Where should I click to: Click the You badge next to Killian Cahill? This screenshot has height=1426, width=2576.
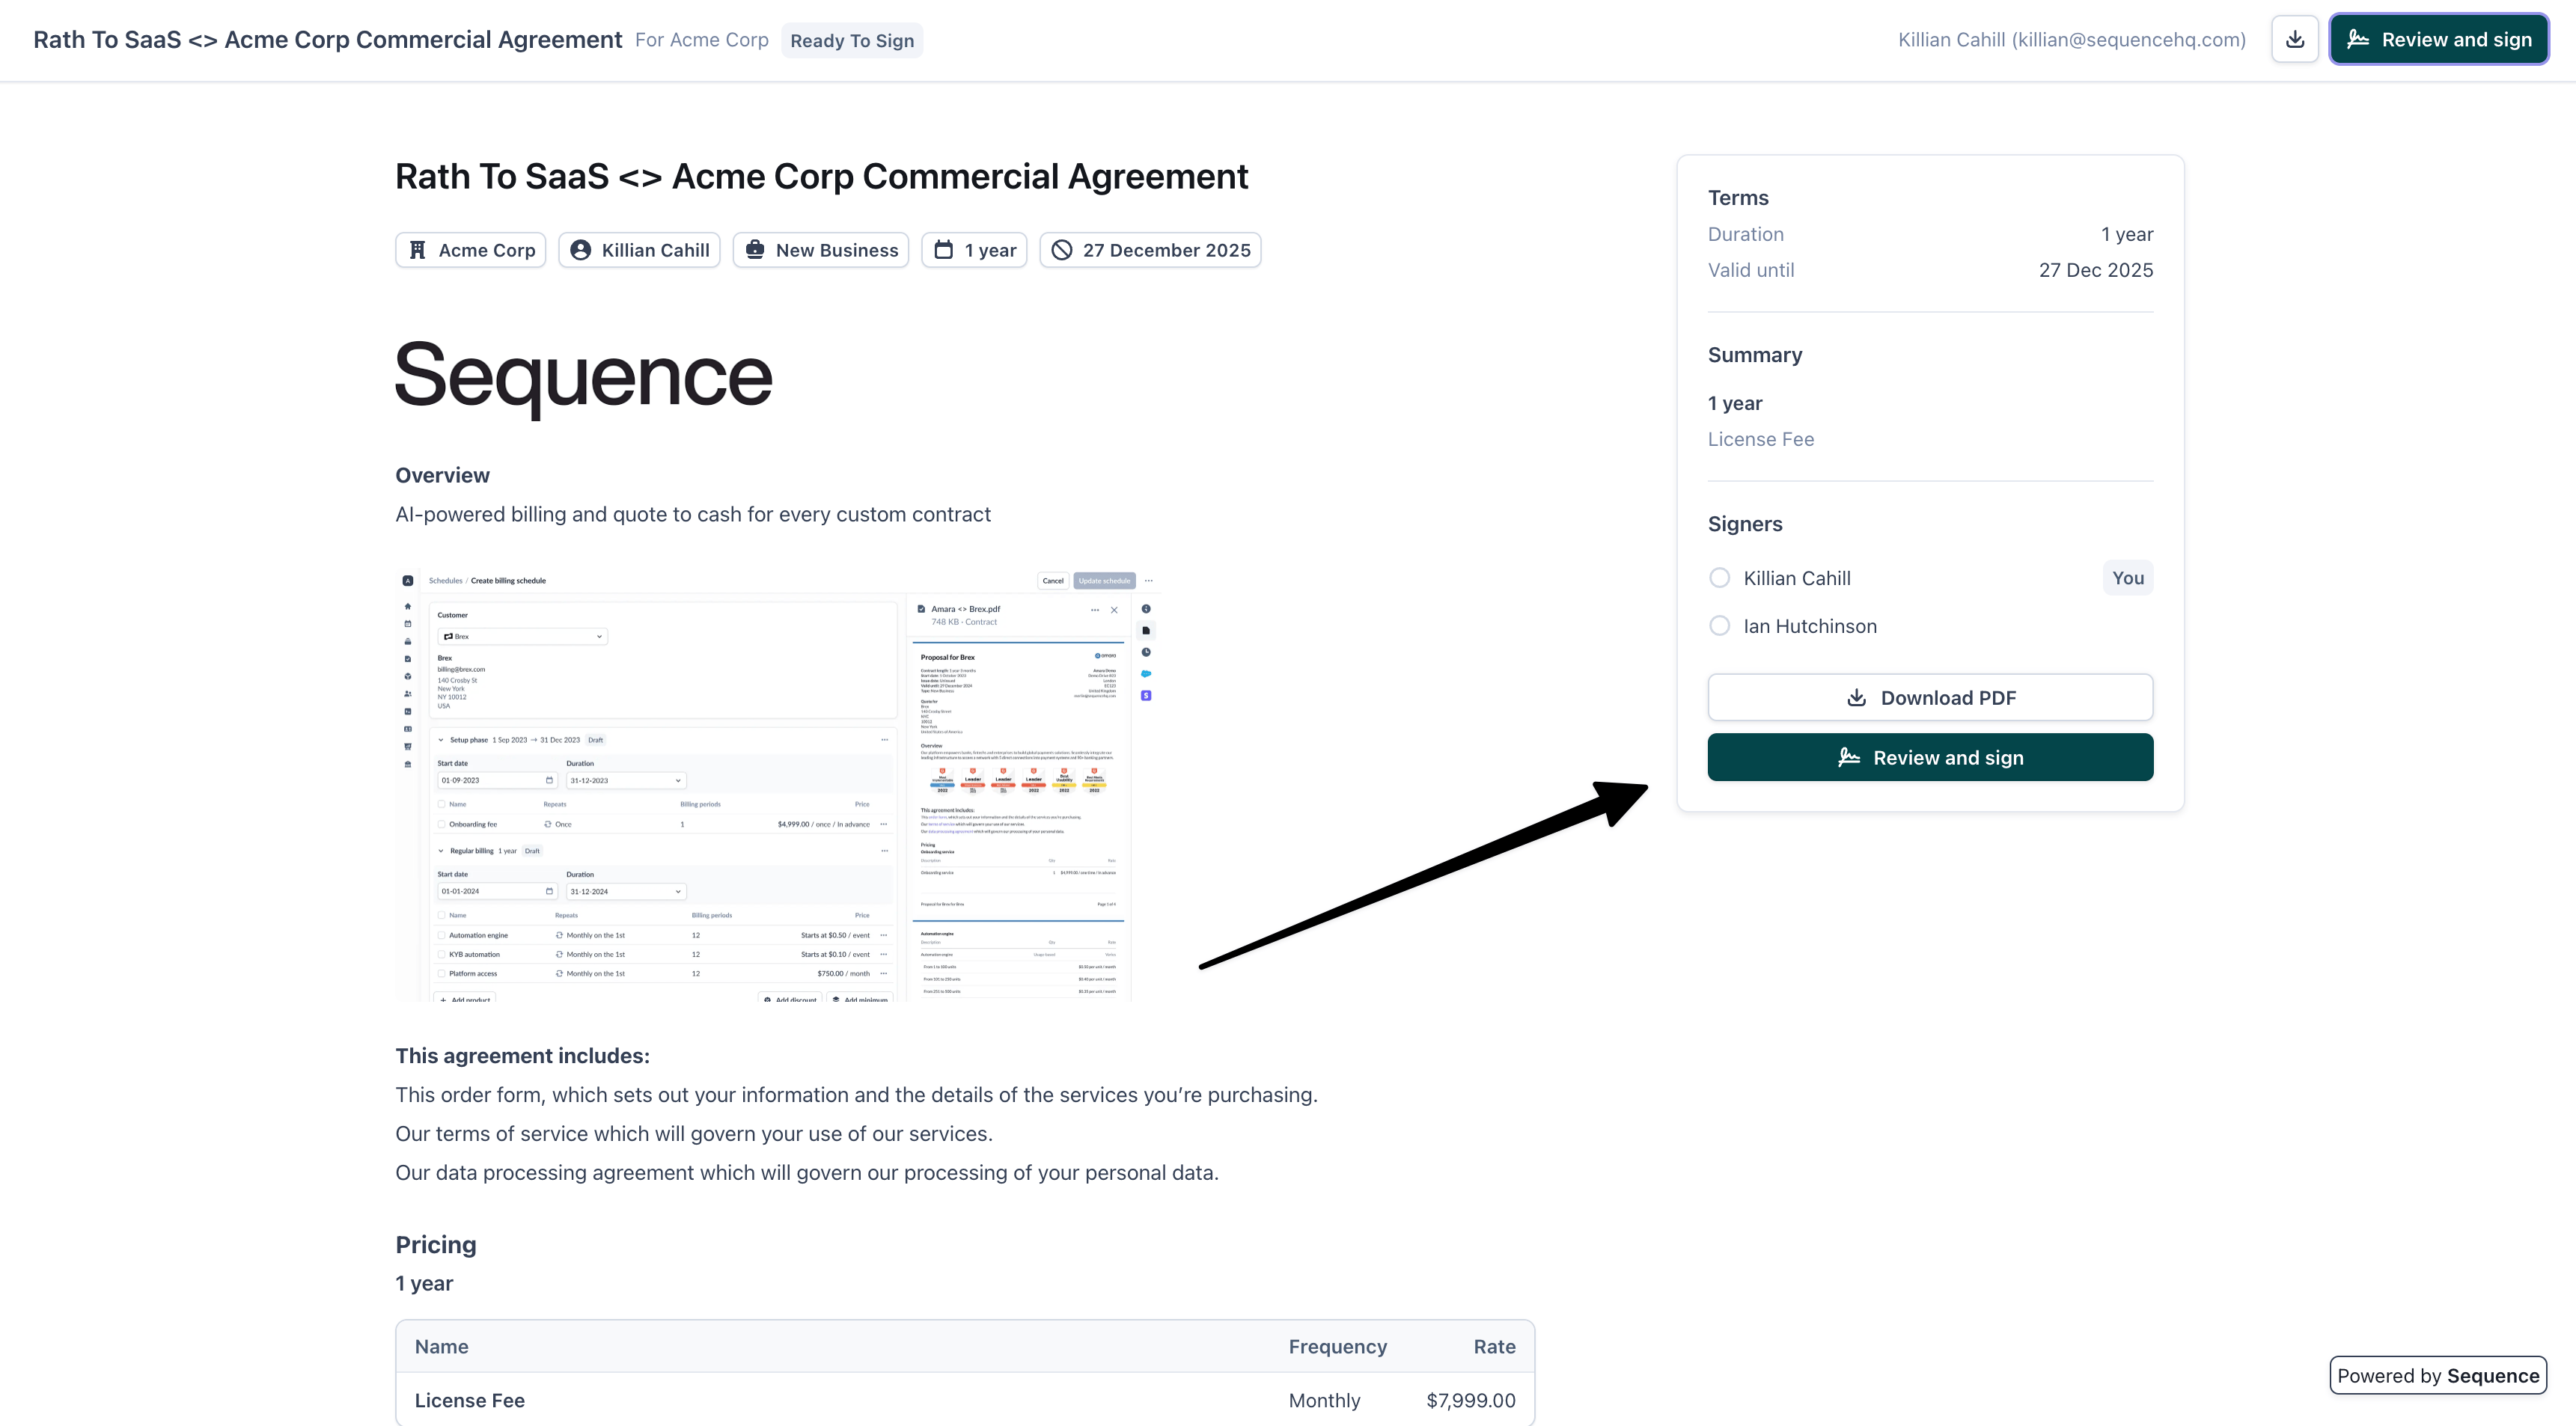coord(2127,578)
